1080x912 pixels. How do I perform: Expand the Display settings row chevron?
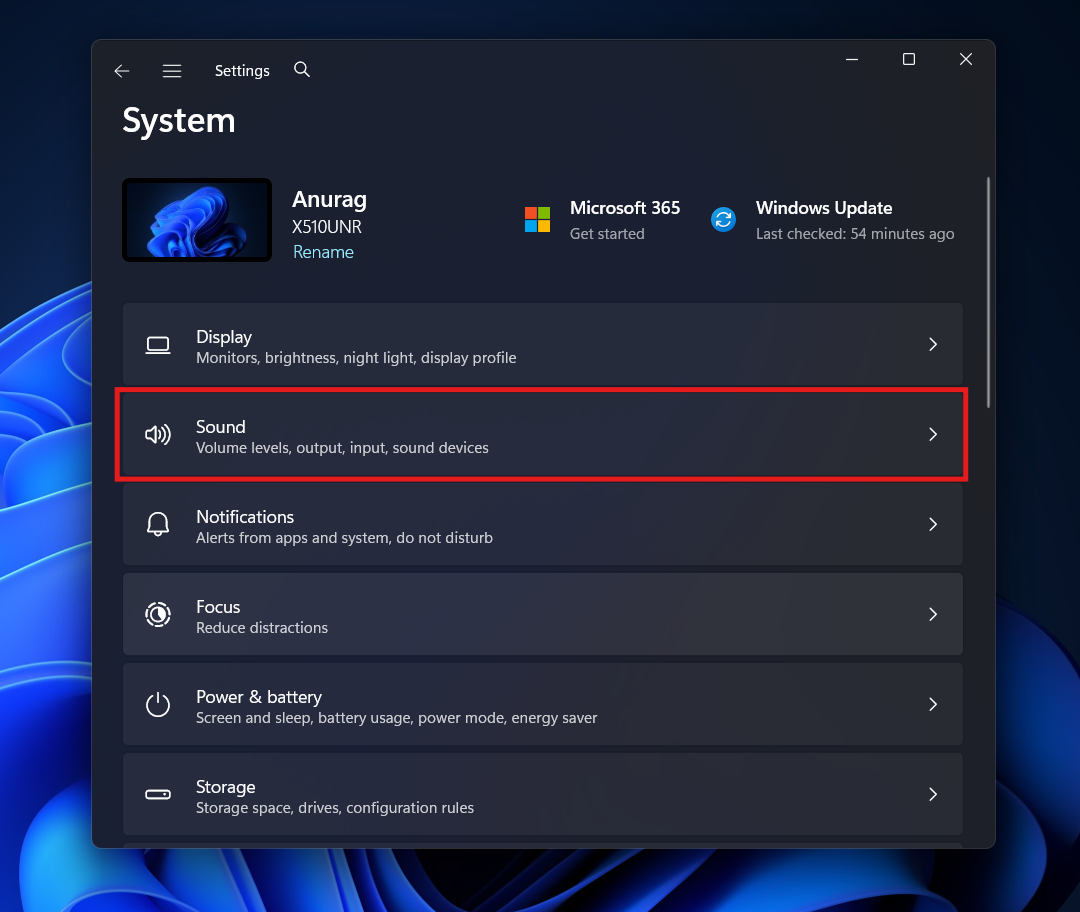tap(933, 344)
